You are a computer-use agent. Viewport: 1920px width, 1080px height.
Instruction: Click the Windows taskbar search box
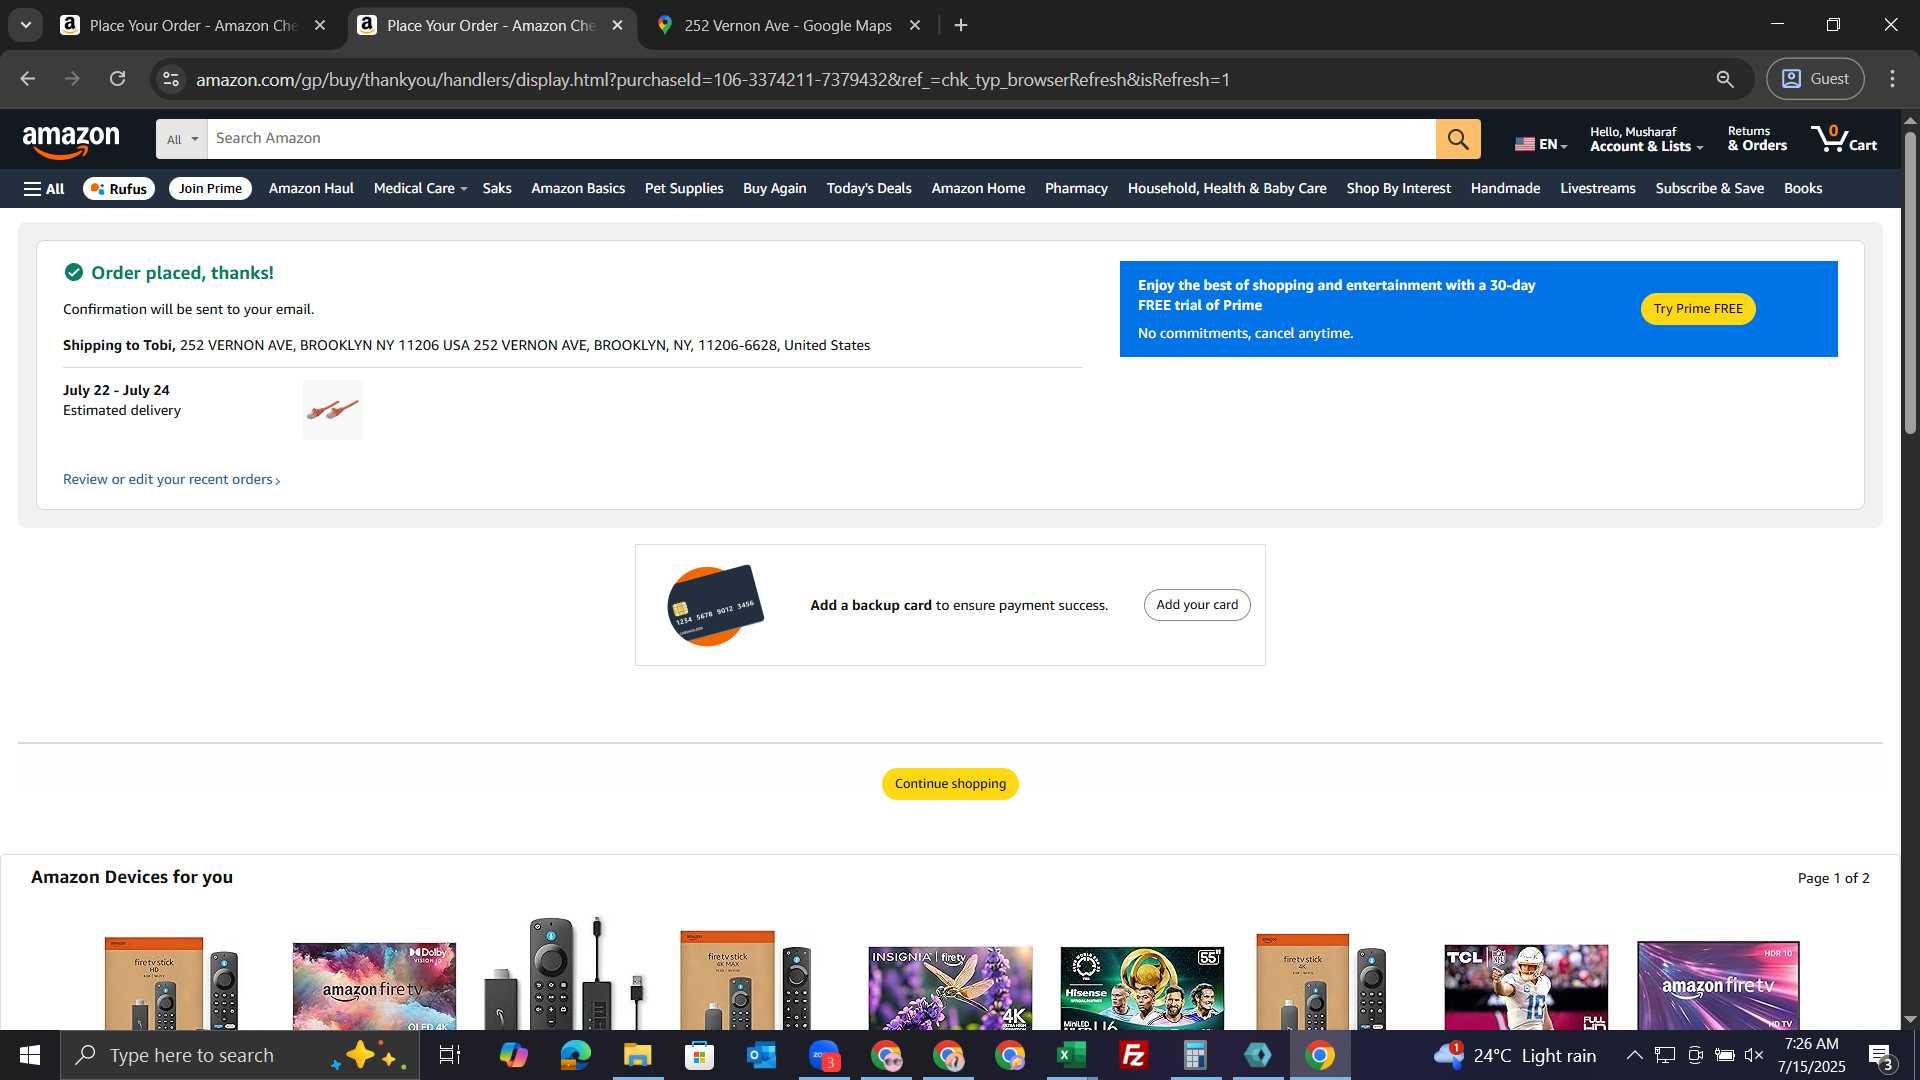[240, 1055]
